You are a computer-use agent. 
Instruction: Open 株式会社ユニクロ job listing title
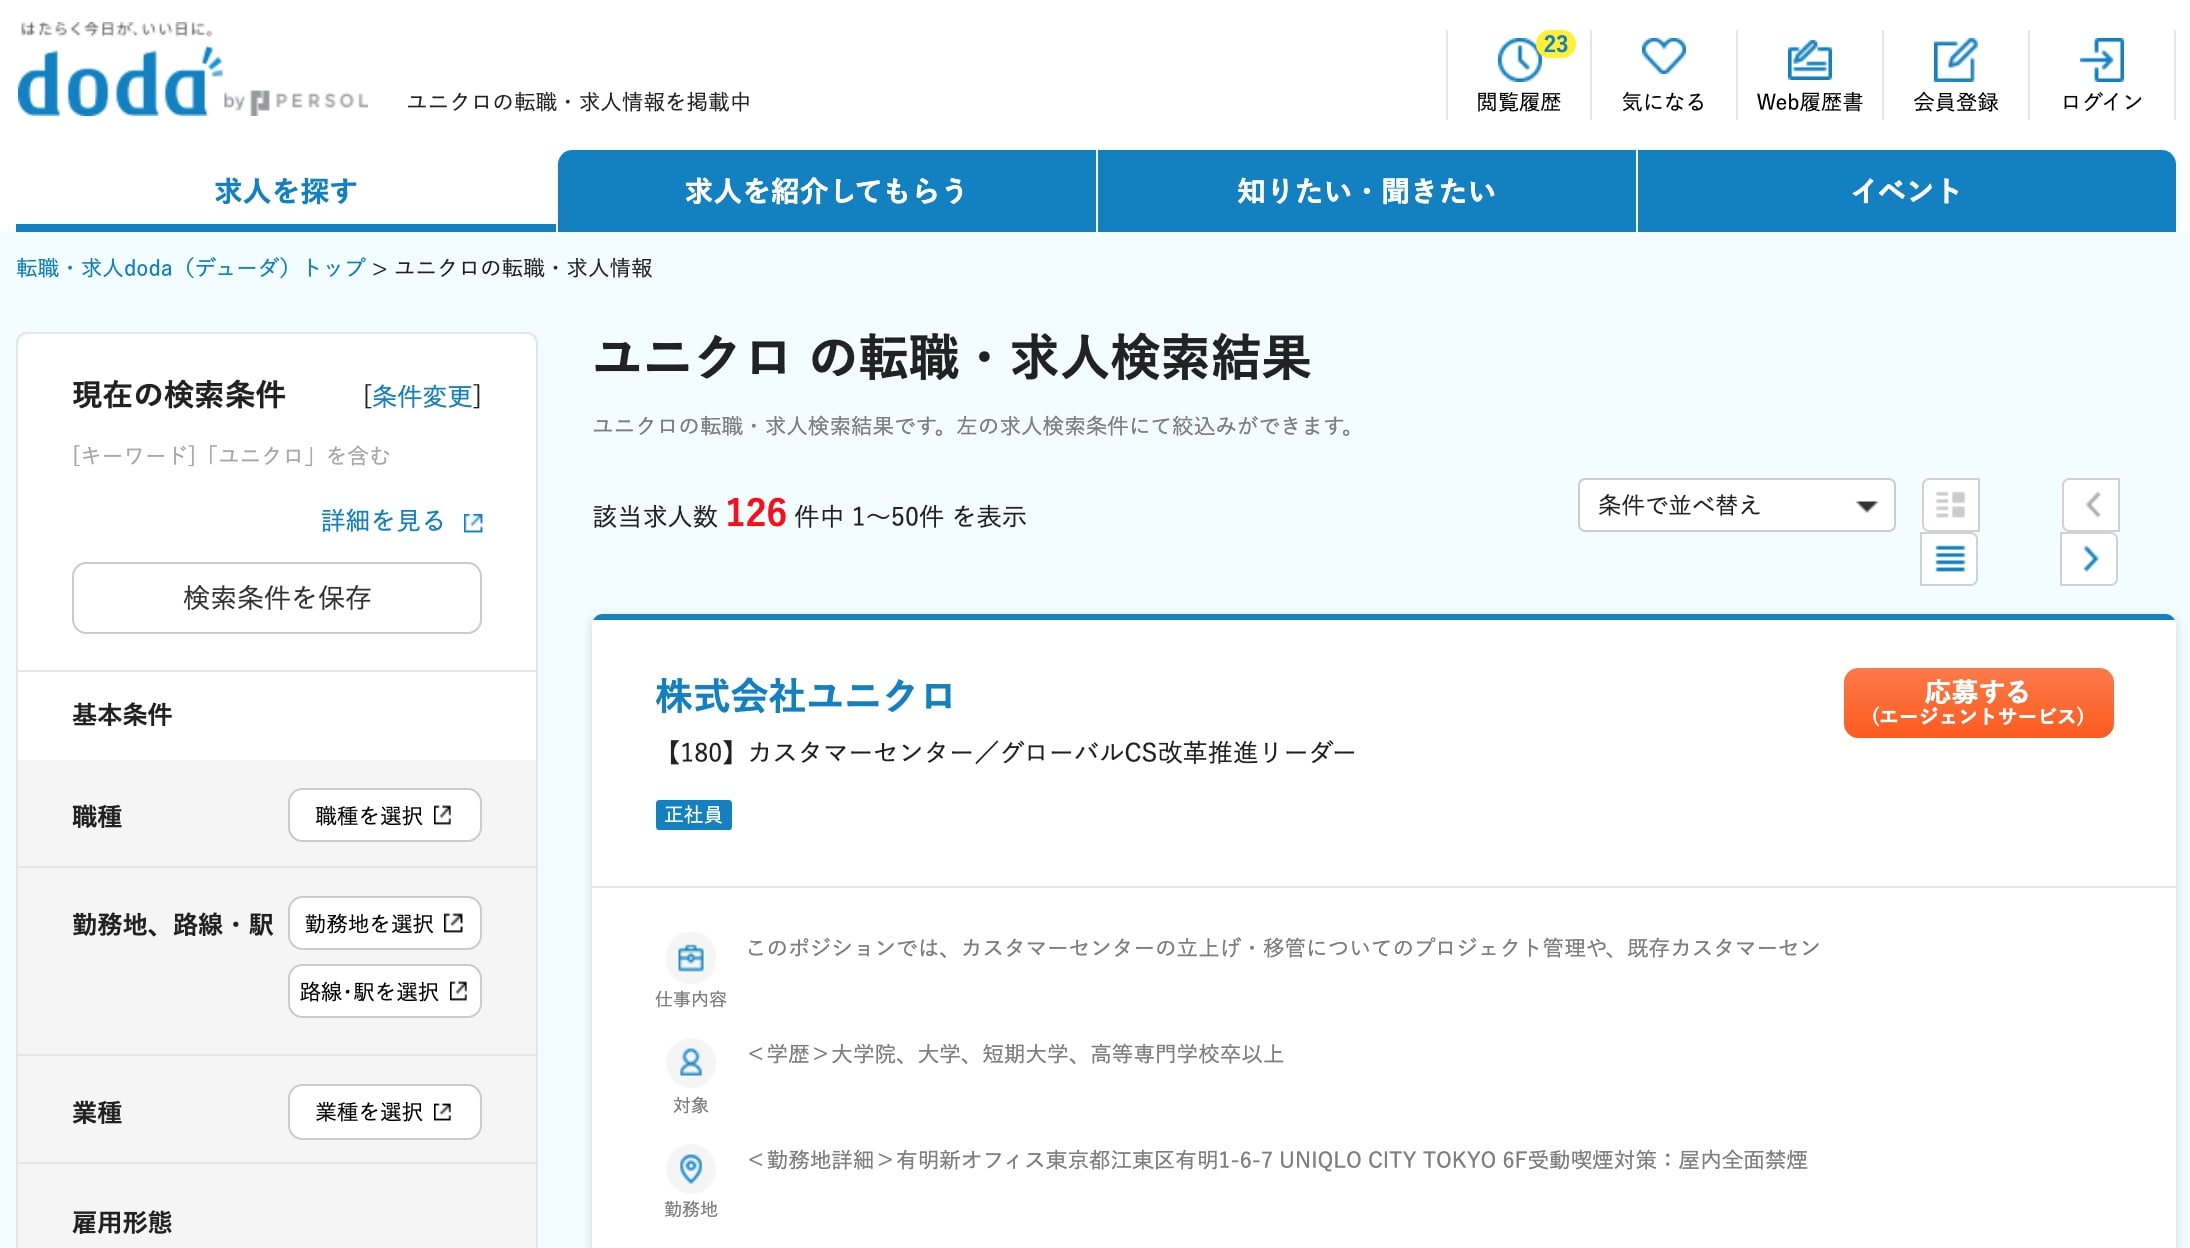click(x=805, y=696)
